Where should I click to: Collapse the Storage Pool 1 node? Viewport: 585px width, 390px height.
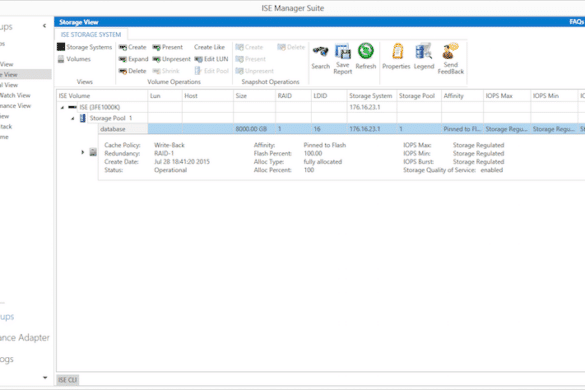tap(73, 118)
